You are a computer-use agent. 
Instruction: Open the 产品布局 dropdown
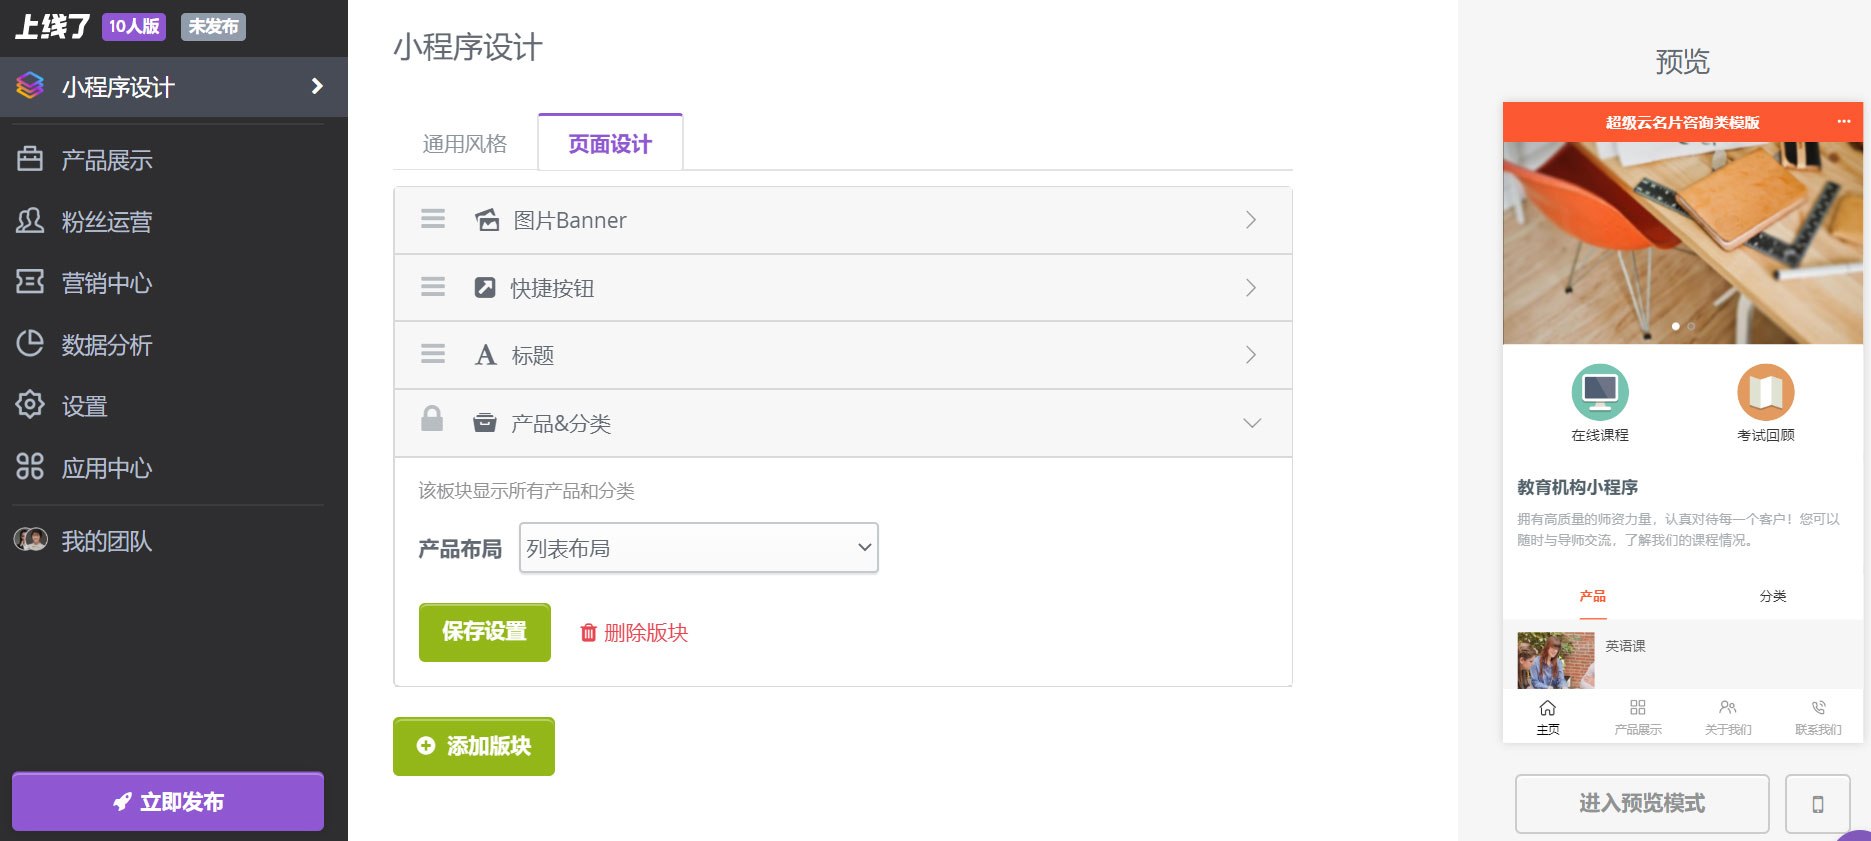(x=697, y=548)
